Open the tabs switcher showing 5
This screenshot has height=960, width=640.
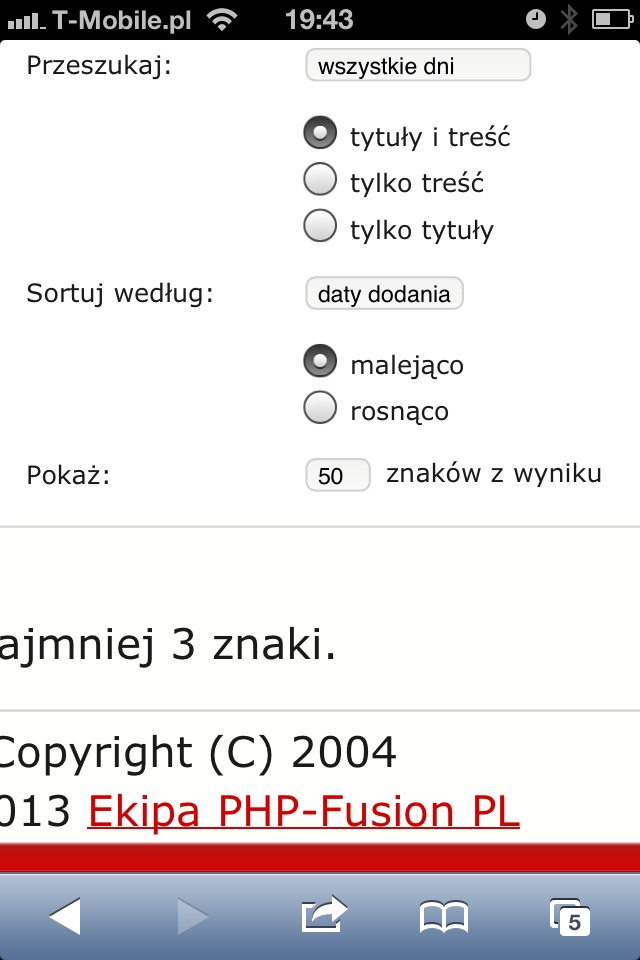tap(570, 917)
